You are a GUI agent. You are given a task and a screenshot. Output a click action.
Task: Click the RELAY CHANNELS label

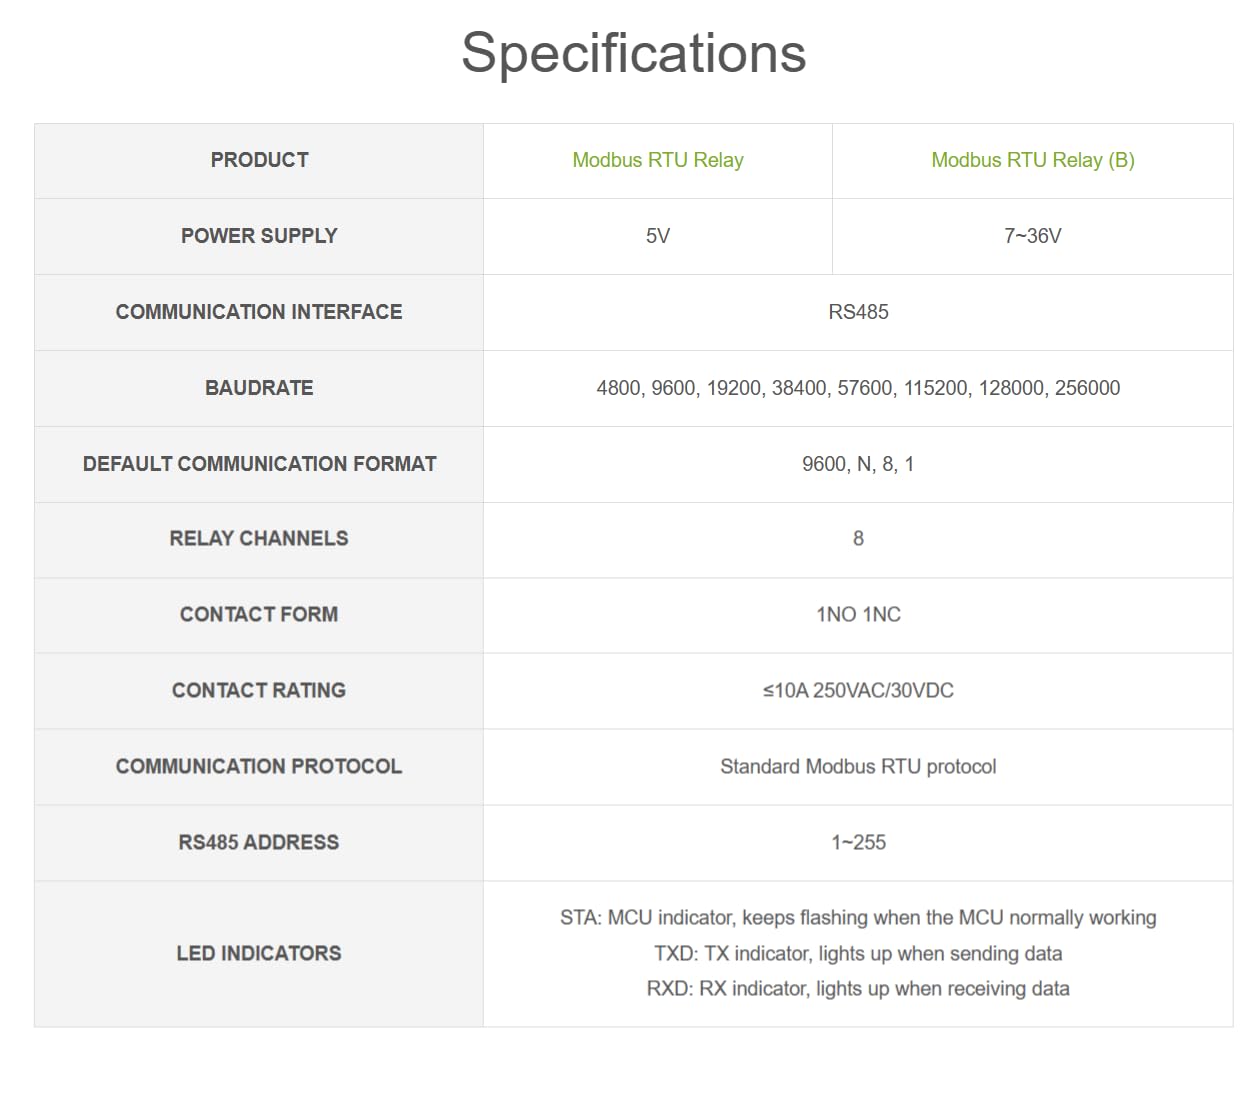coord(259,538)
